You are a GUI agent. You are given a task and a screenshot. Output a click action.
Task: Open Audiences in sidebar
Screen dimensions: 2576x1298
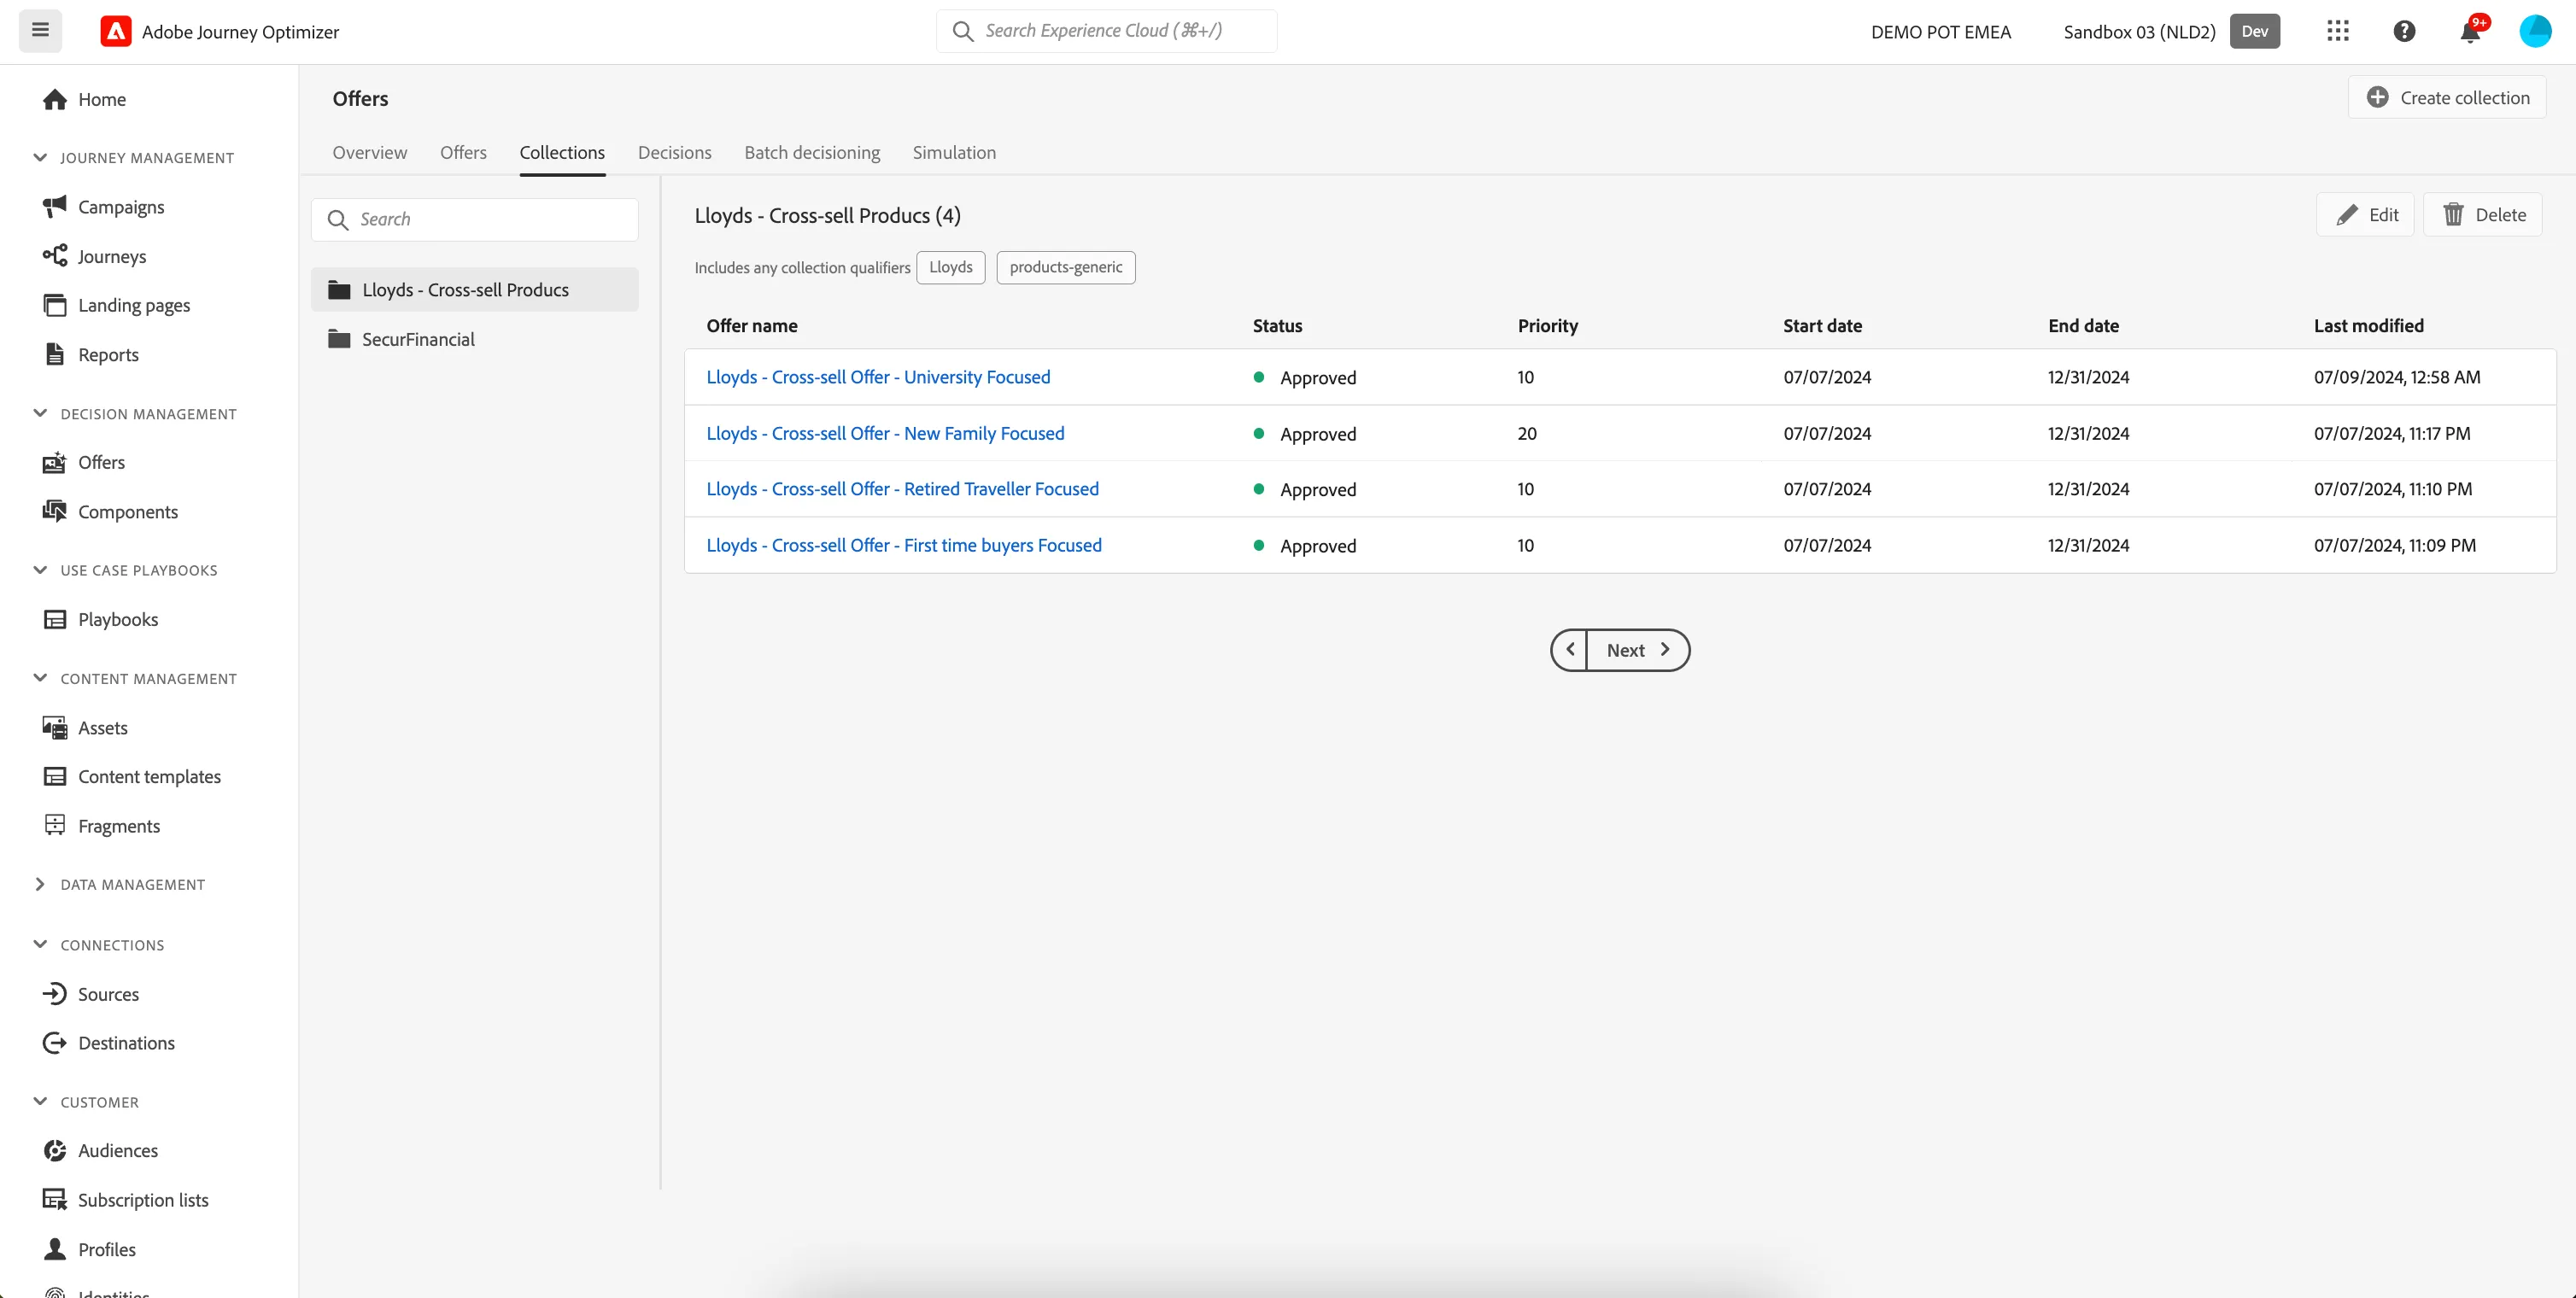[x=101, y=1151]
